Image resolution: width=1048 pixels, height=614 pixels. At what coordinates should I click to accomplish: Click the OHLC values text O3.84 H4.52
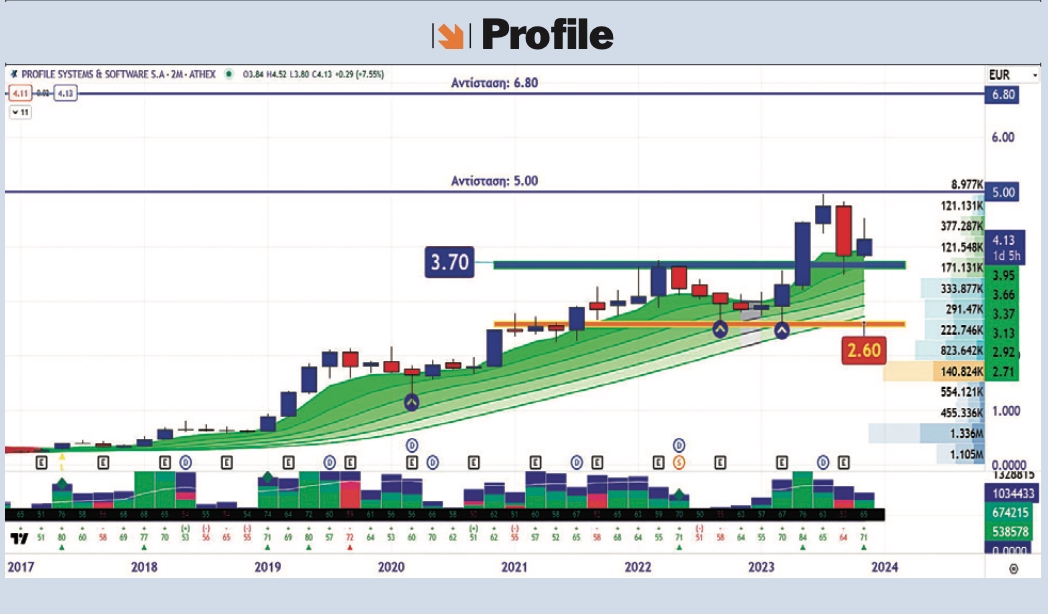265,74
